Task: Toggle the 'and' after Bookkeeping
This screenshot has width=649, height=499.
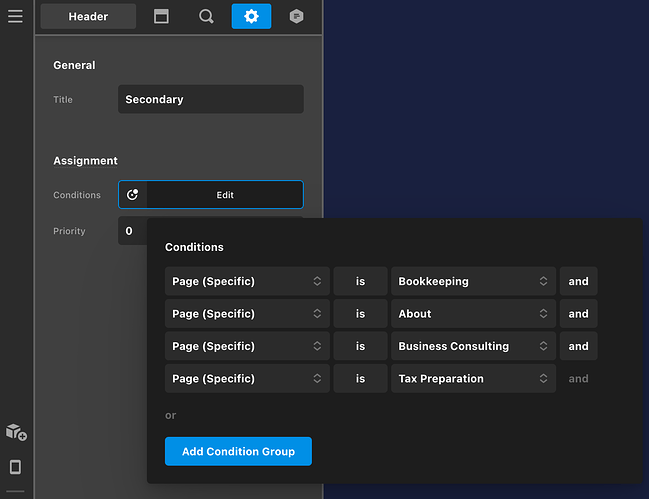Action: point(578,281)
